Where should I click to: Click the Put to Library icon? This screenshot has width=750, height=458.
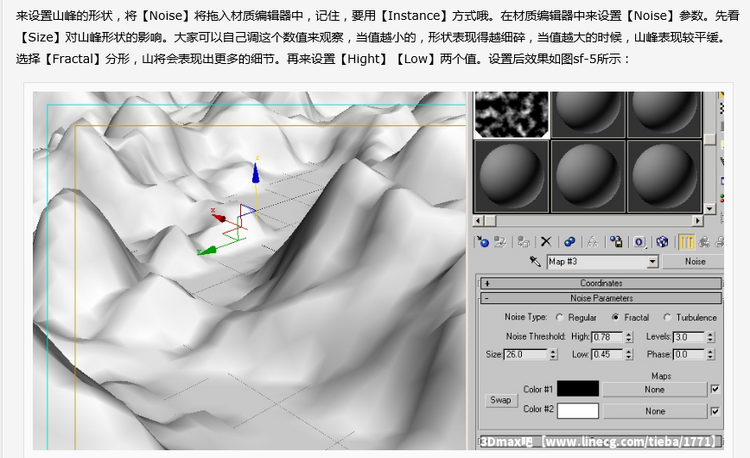[x=616, y=241]
